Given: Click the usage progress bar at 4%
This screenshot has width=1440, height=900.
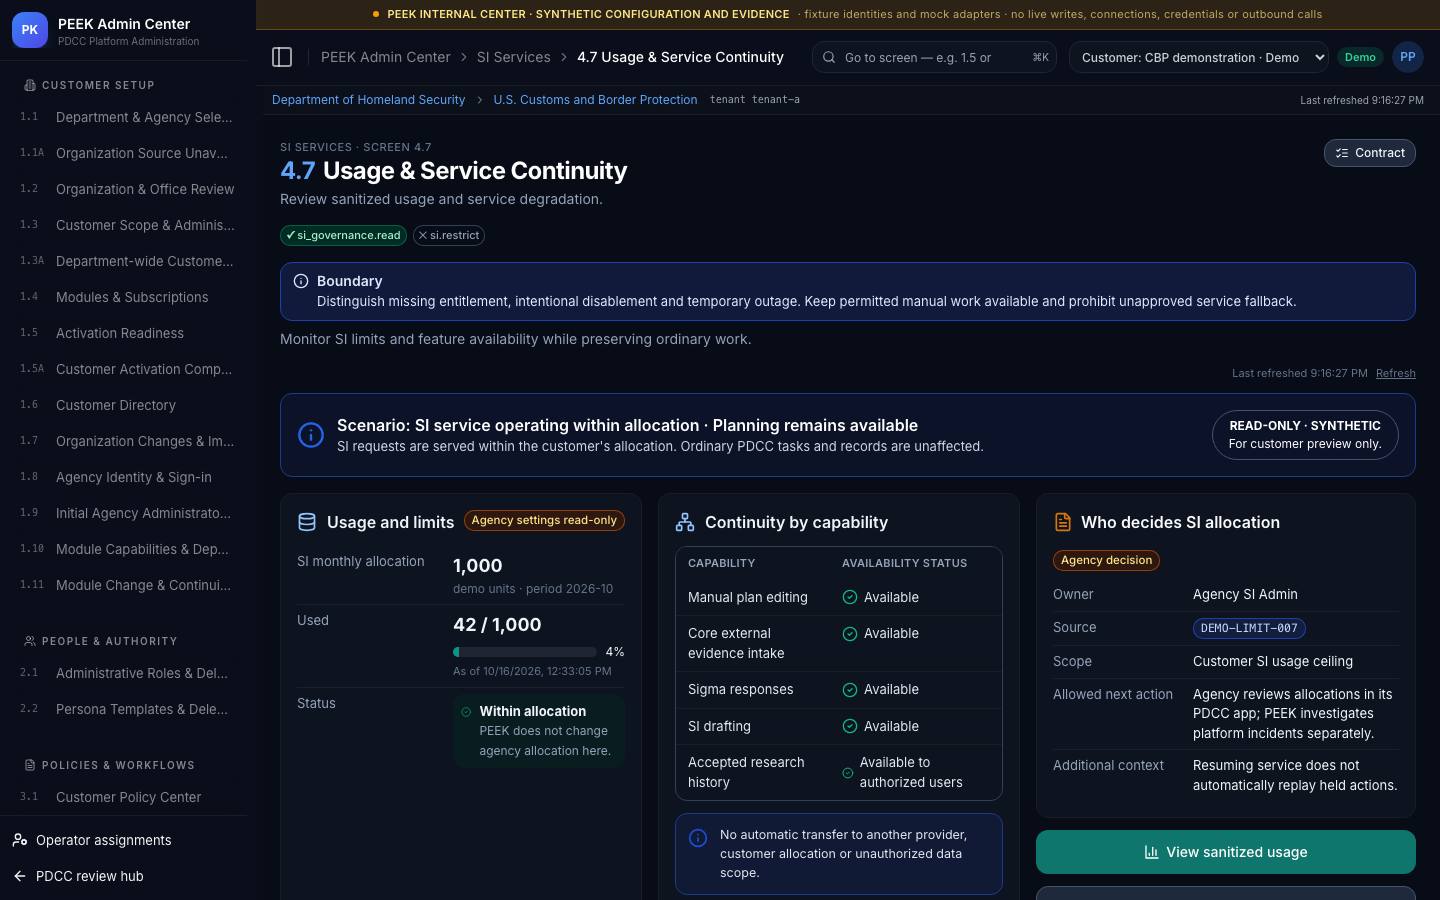Looking at the screenshot, I should 525,652.
